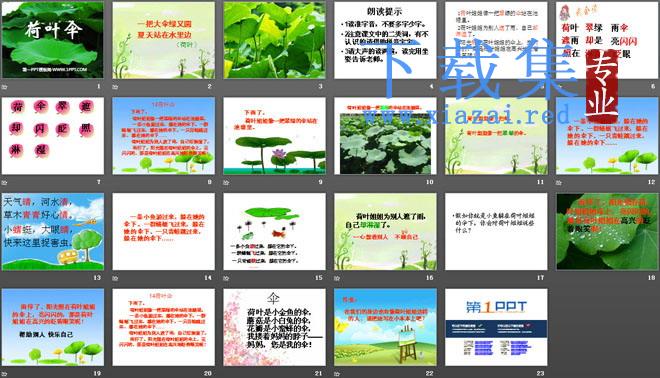This screenshot has height=378, width=660.
Task: Select slide 13 with school bus illustration
Action: tap(53, 232)
